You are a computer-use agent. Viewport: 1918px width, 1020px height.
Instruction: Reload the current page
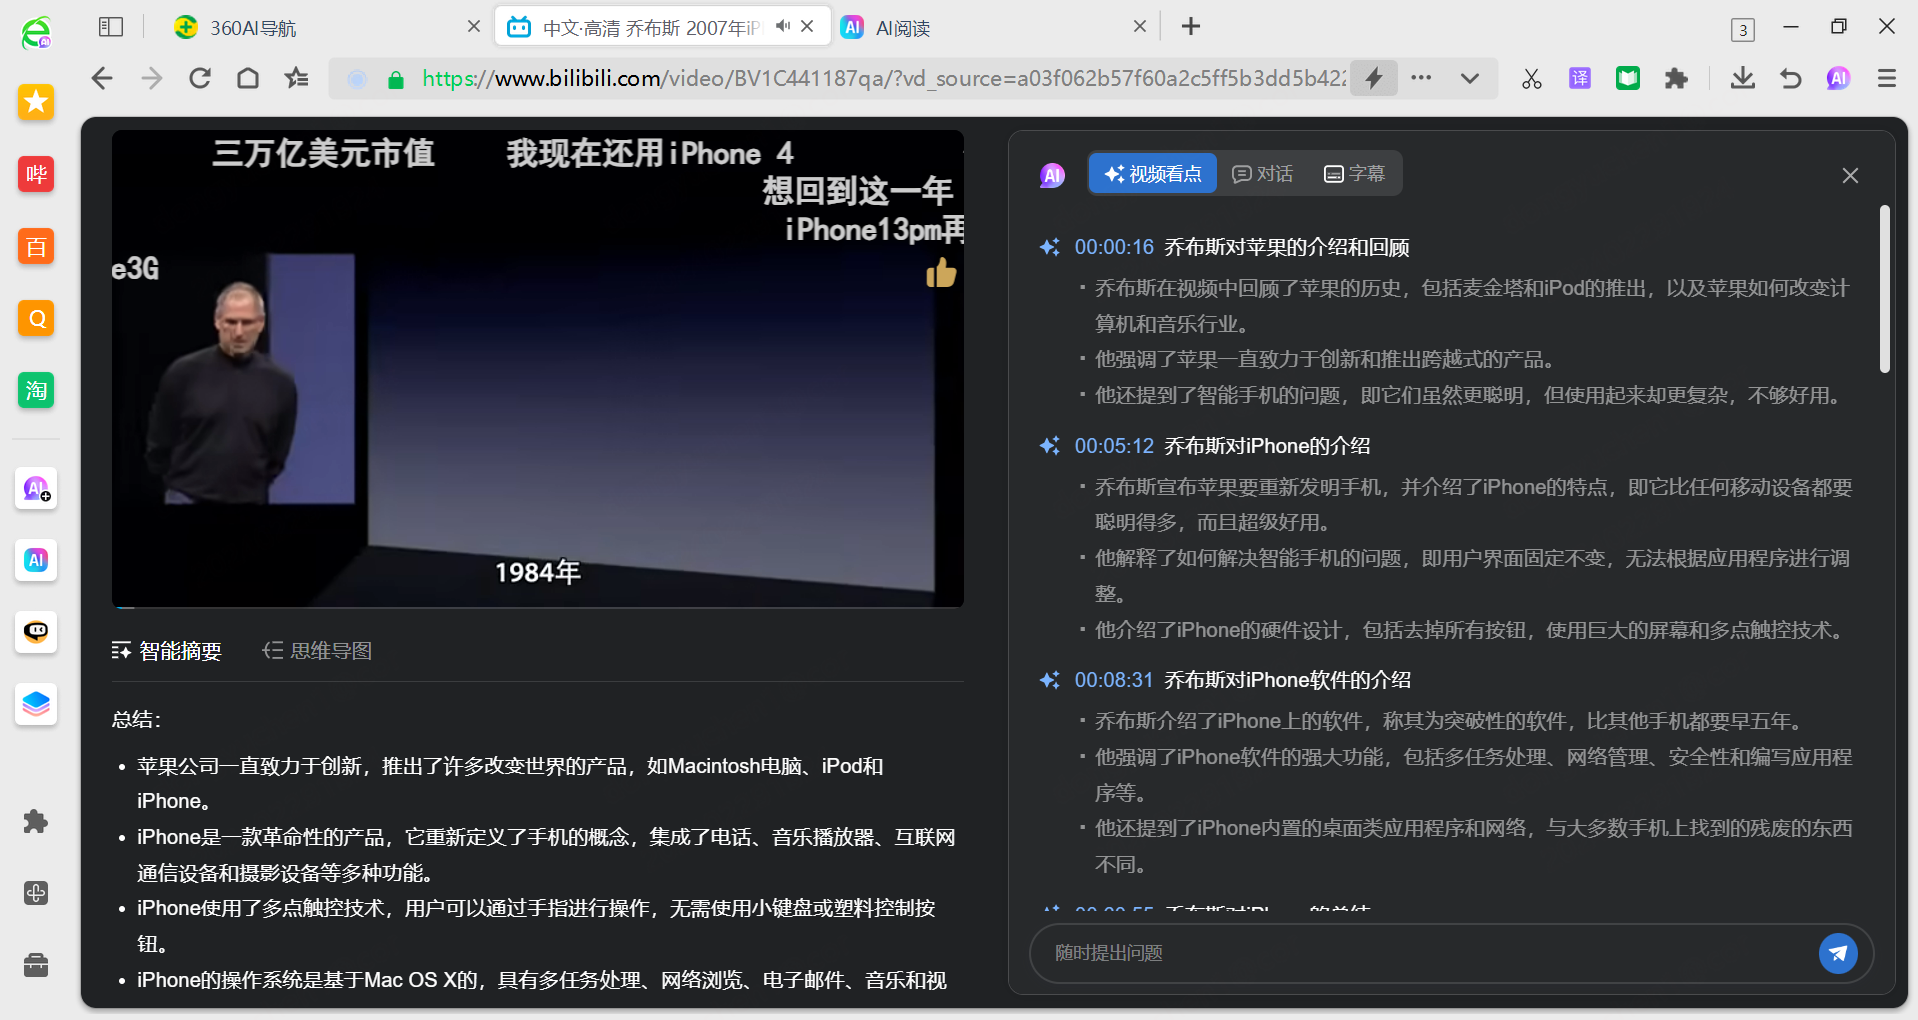(200, 78)
